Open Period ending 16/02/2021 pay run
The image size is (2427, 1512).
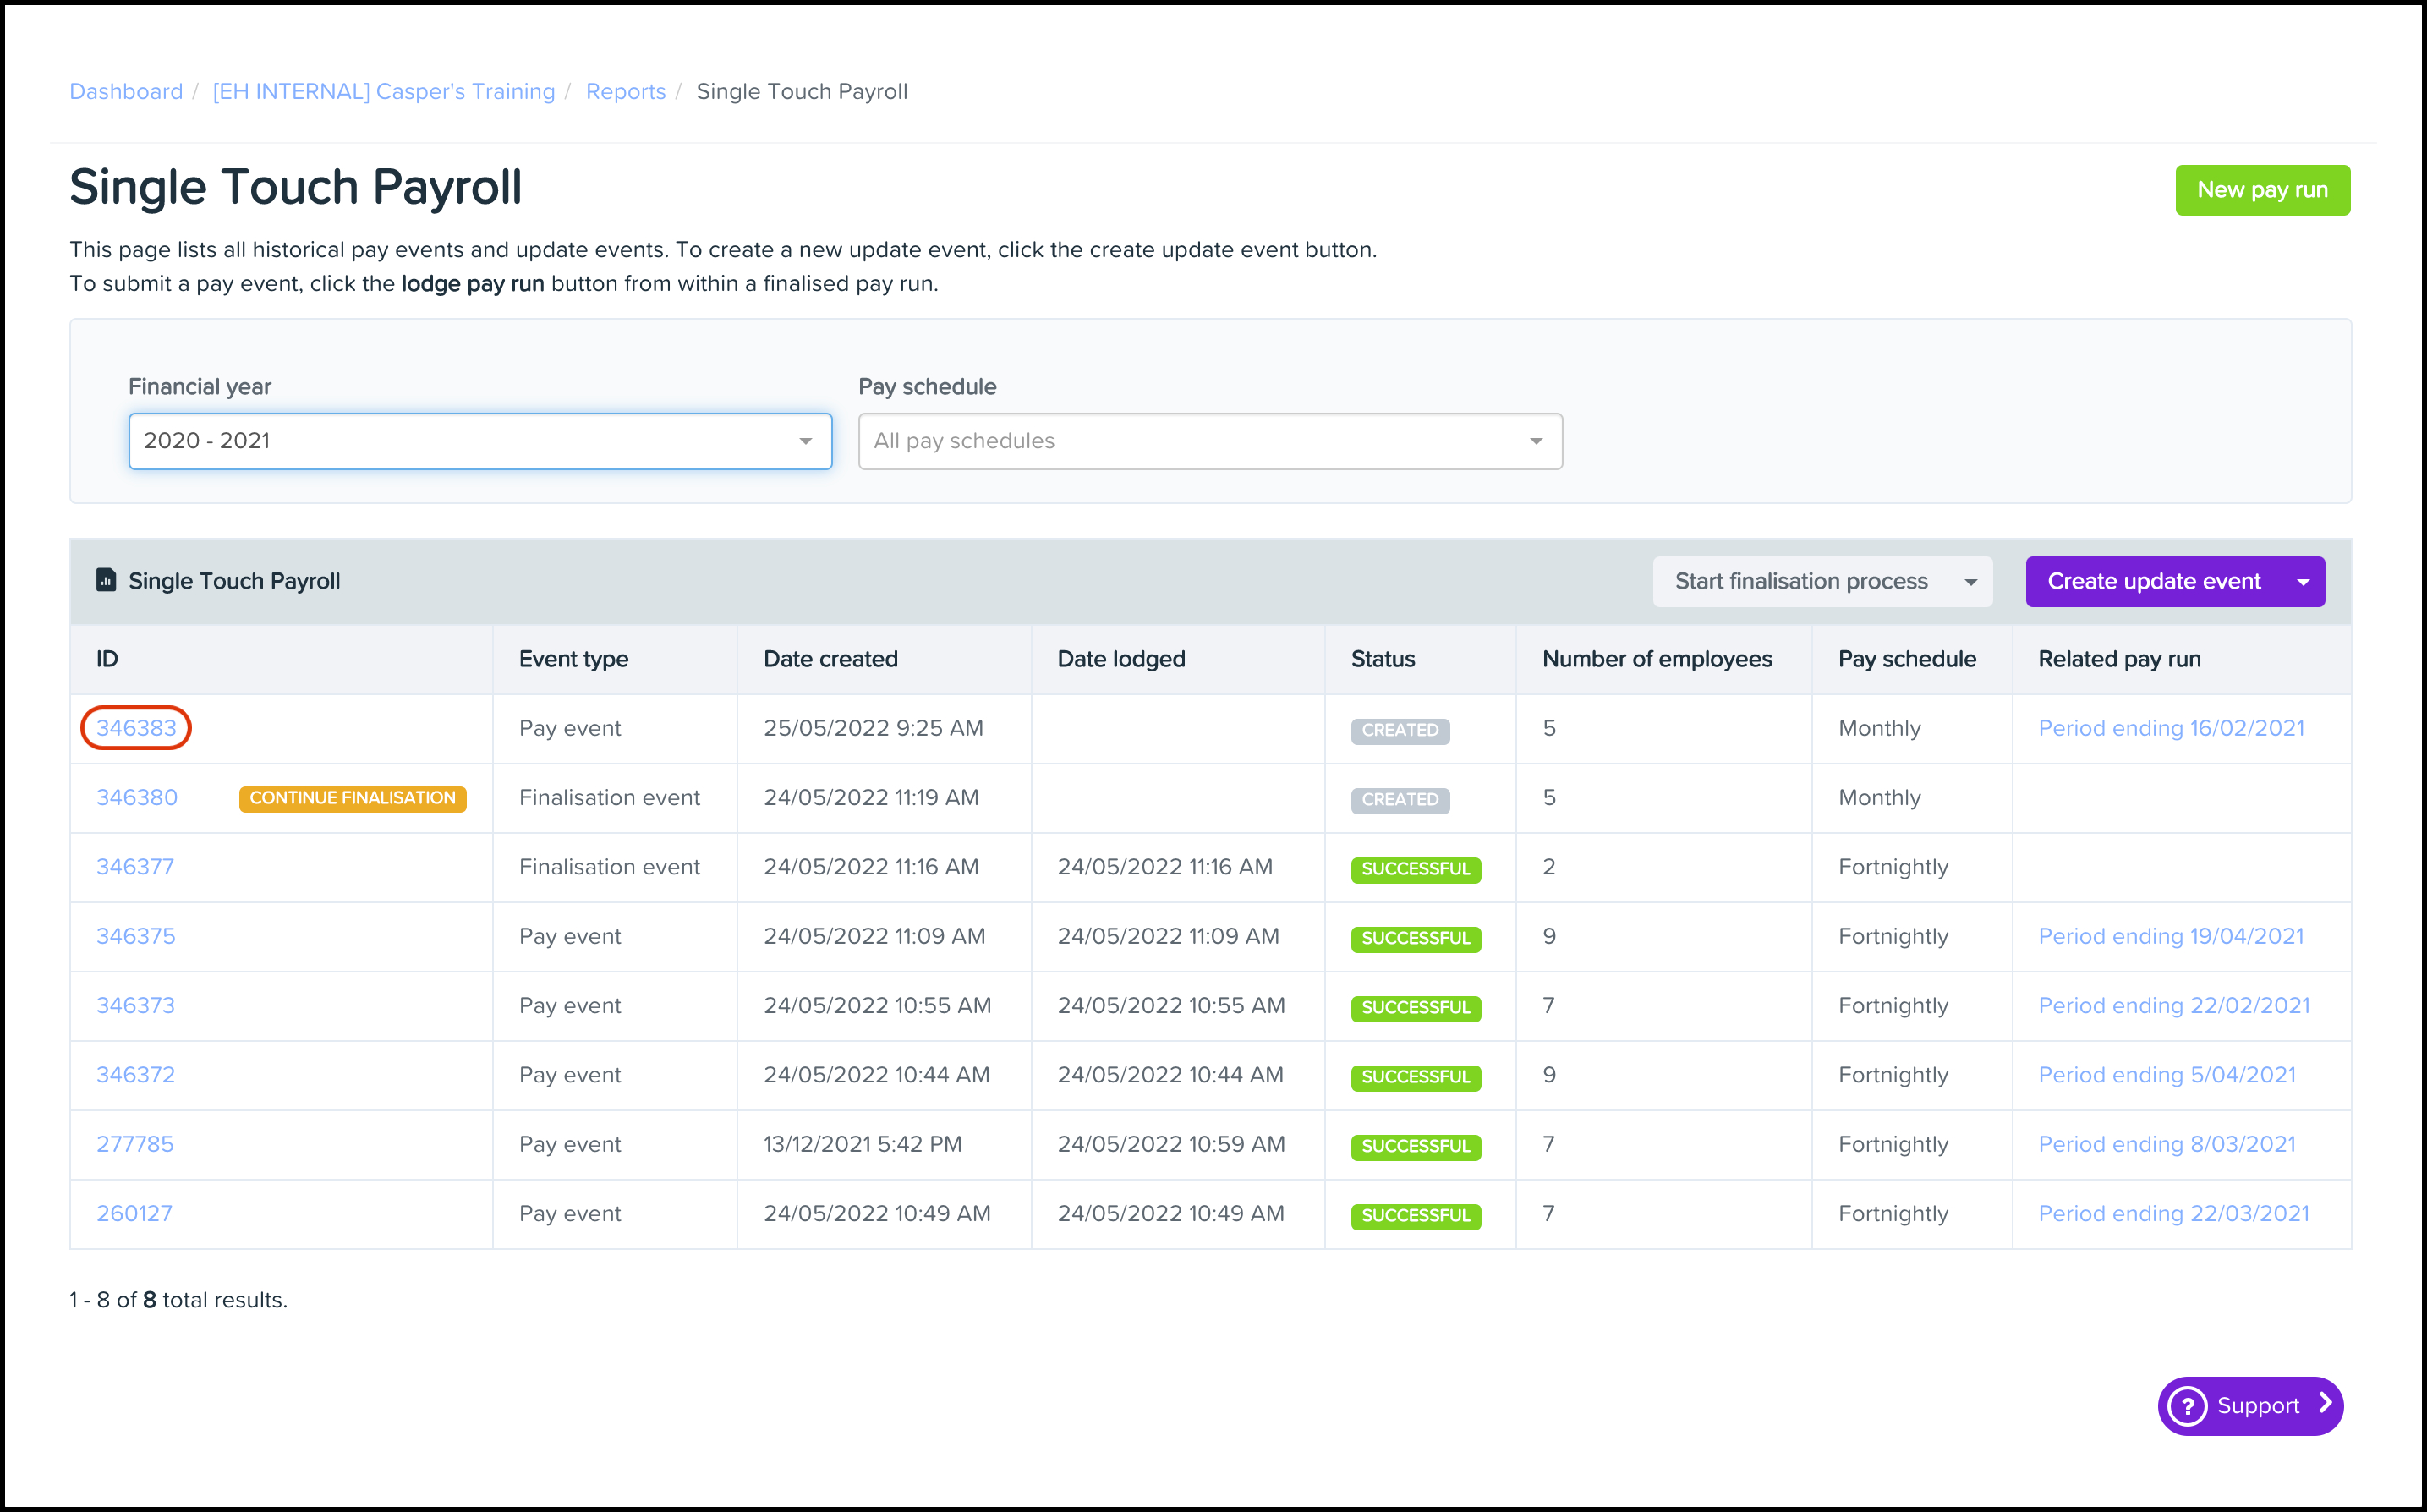pyautogui.click(x=2170, y=728)
